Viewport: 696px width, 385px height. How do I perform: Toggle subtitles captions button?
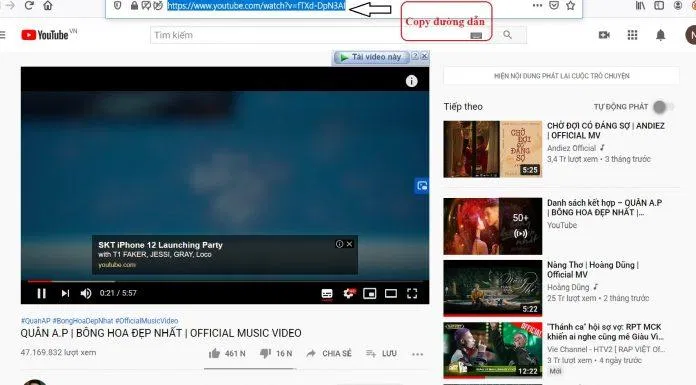coord(327,294)
